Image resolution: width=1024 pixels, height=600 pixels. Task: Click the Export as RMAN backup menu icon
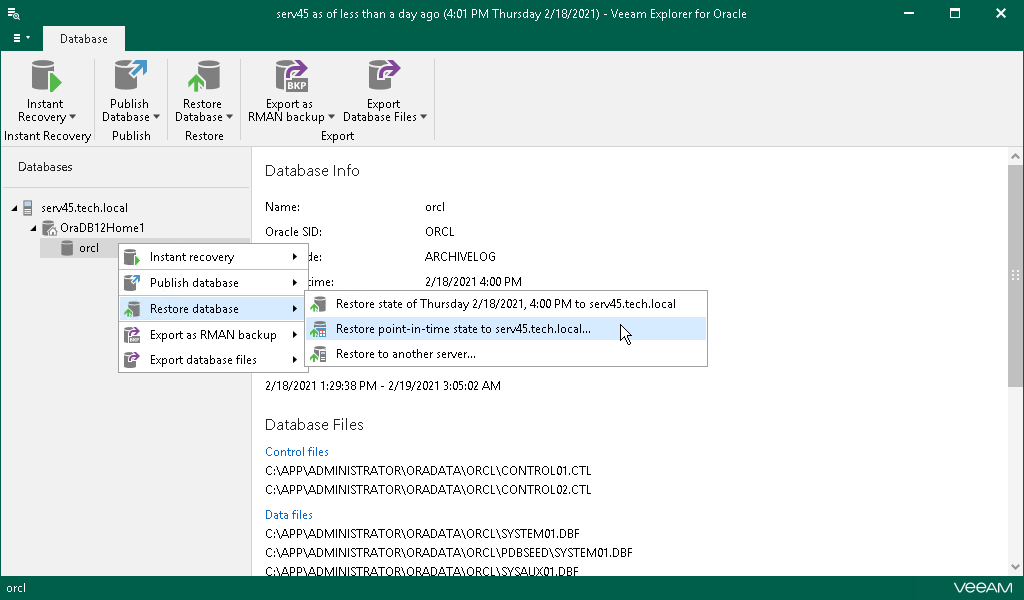point(132,335)
